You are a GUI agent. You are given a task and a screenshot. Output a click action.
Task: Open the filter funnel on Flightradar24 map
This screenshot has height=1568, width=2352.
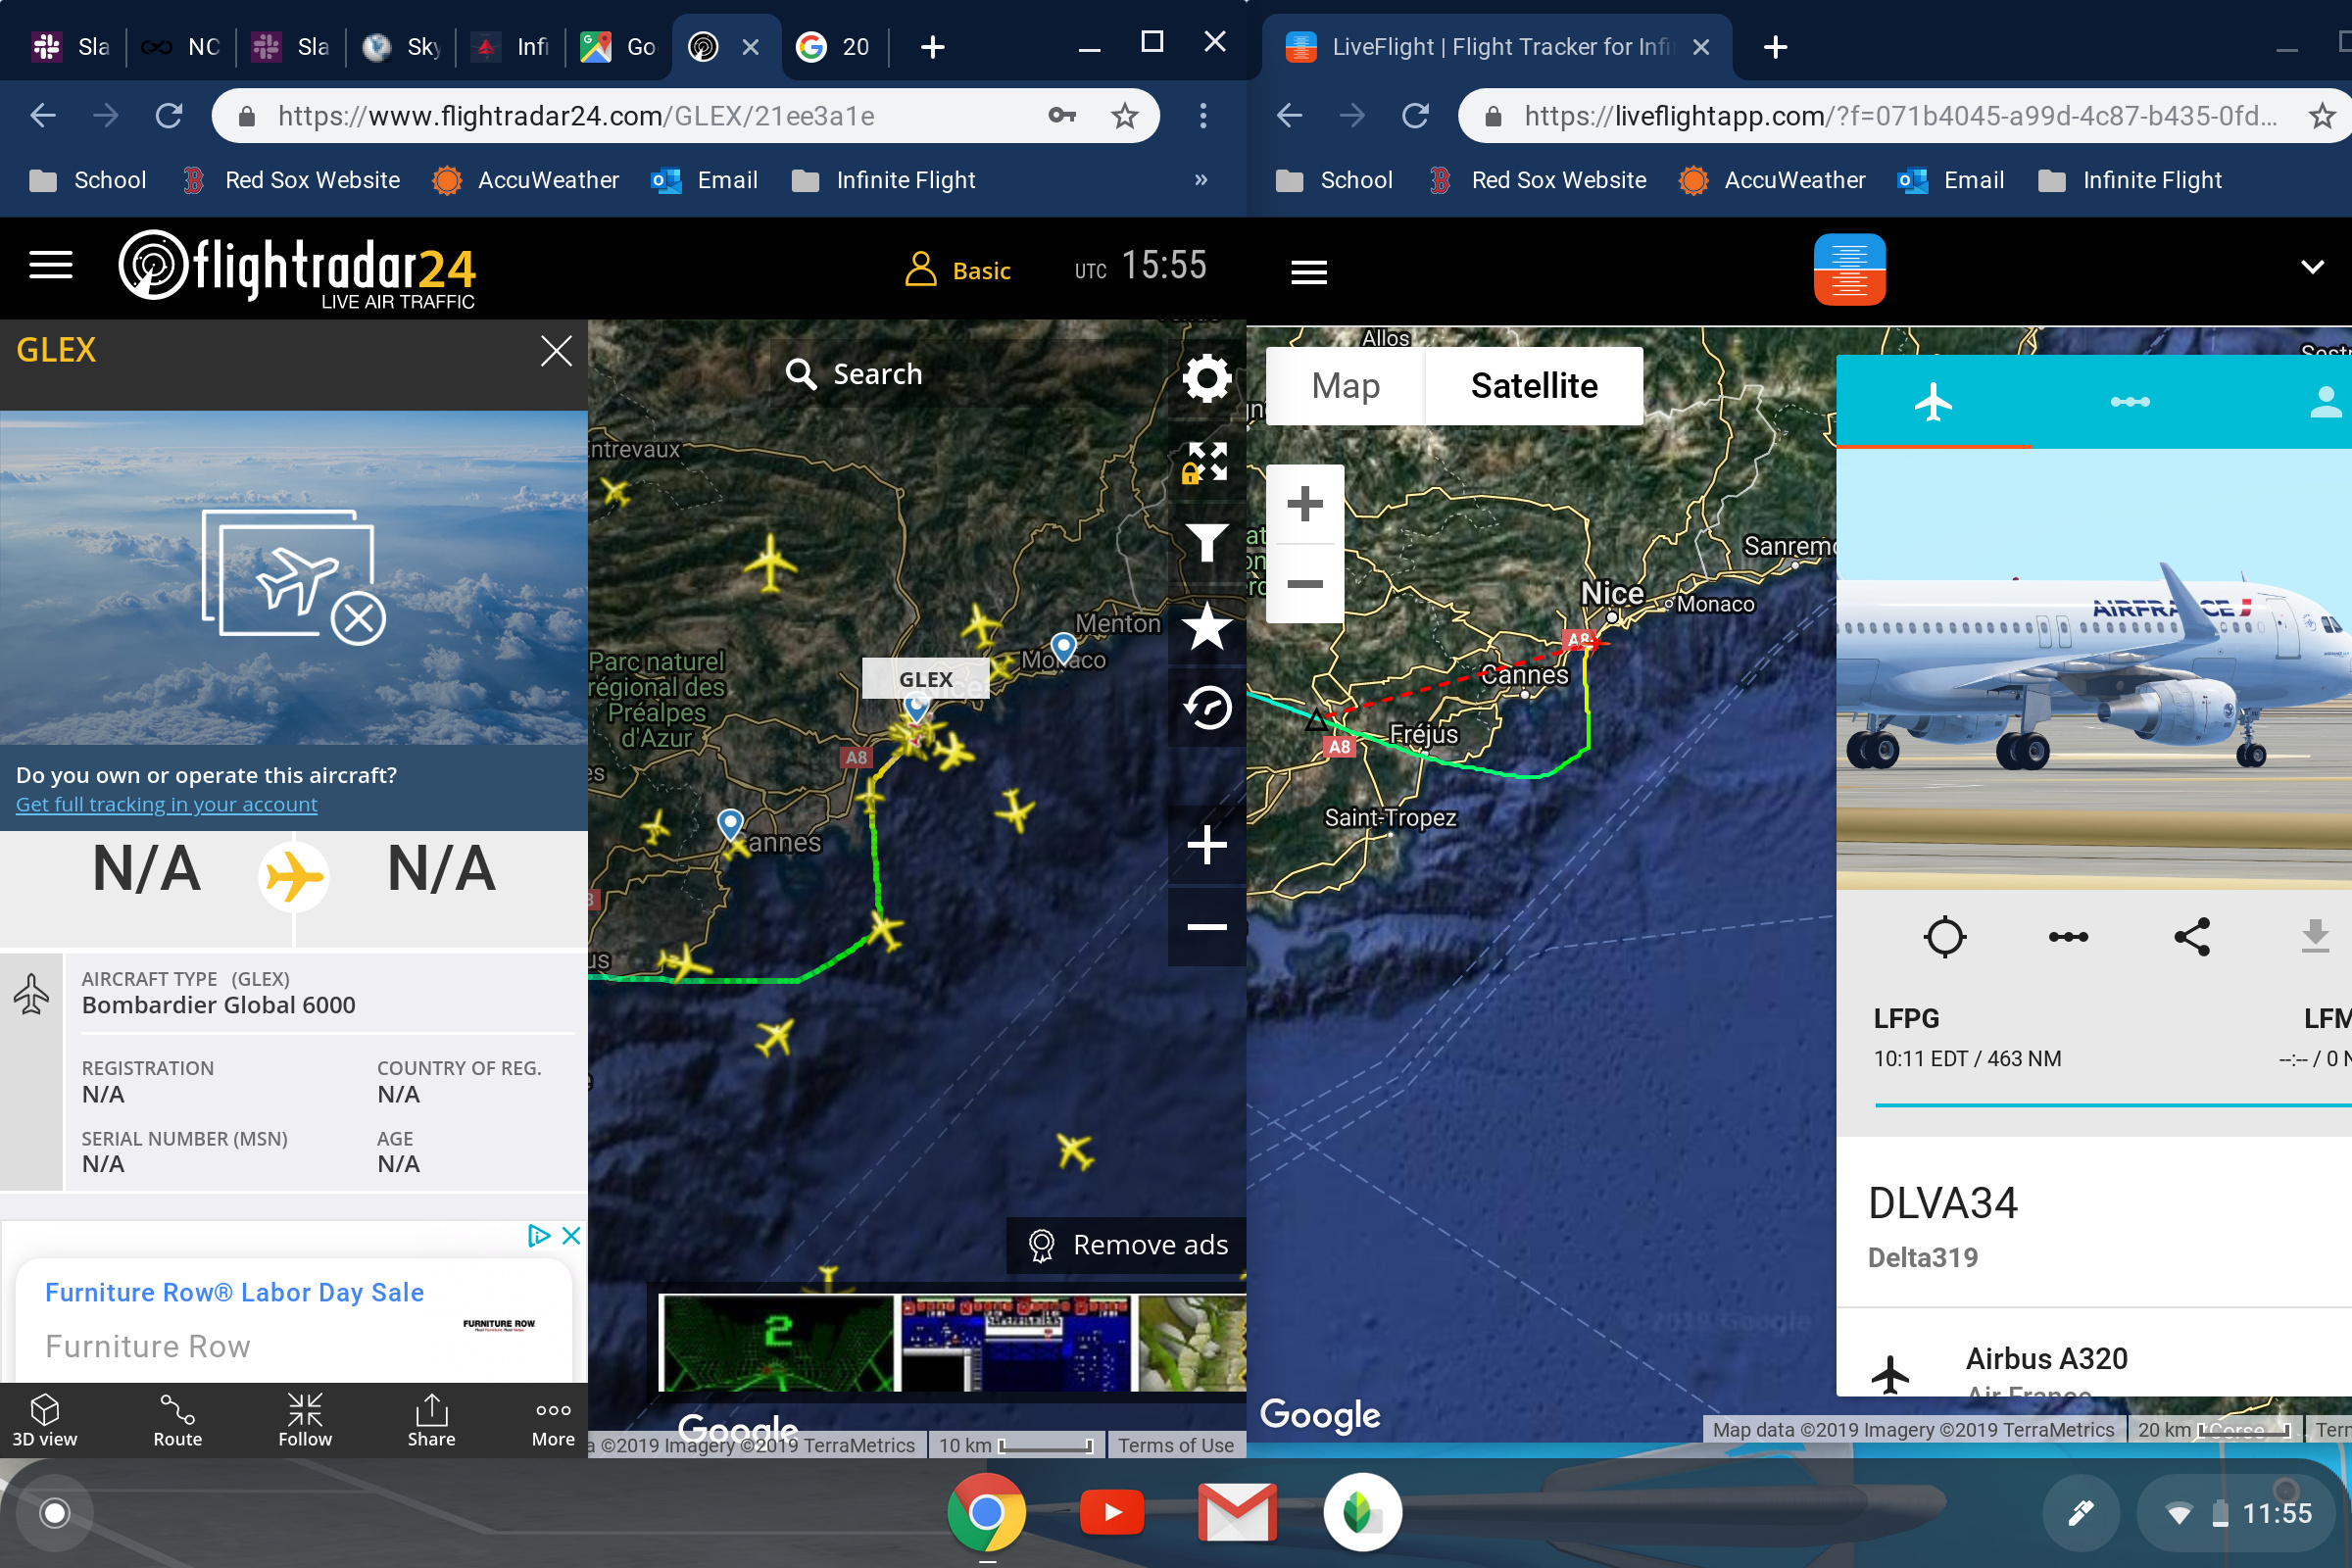[1206, 543]
